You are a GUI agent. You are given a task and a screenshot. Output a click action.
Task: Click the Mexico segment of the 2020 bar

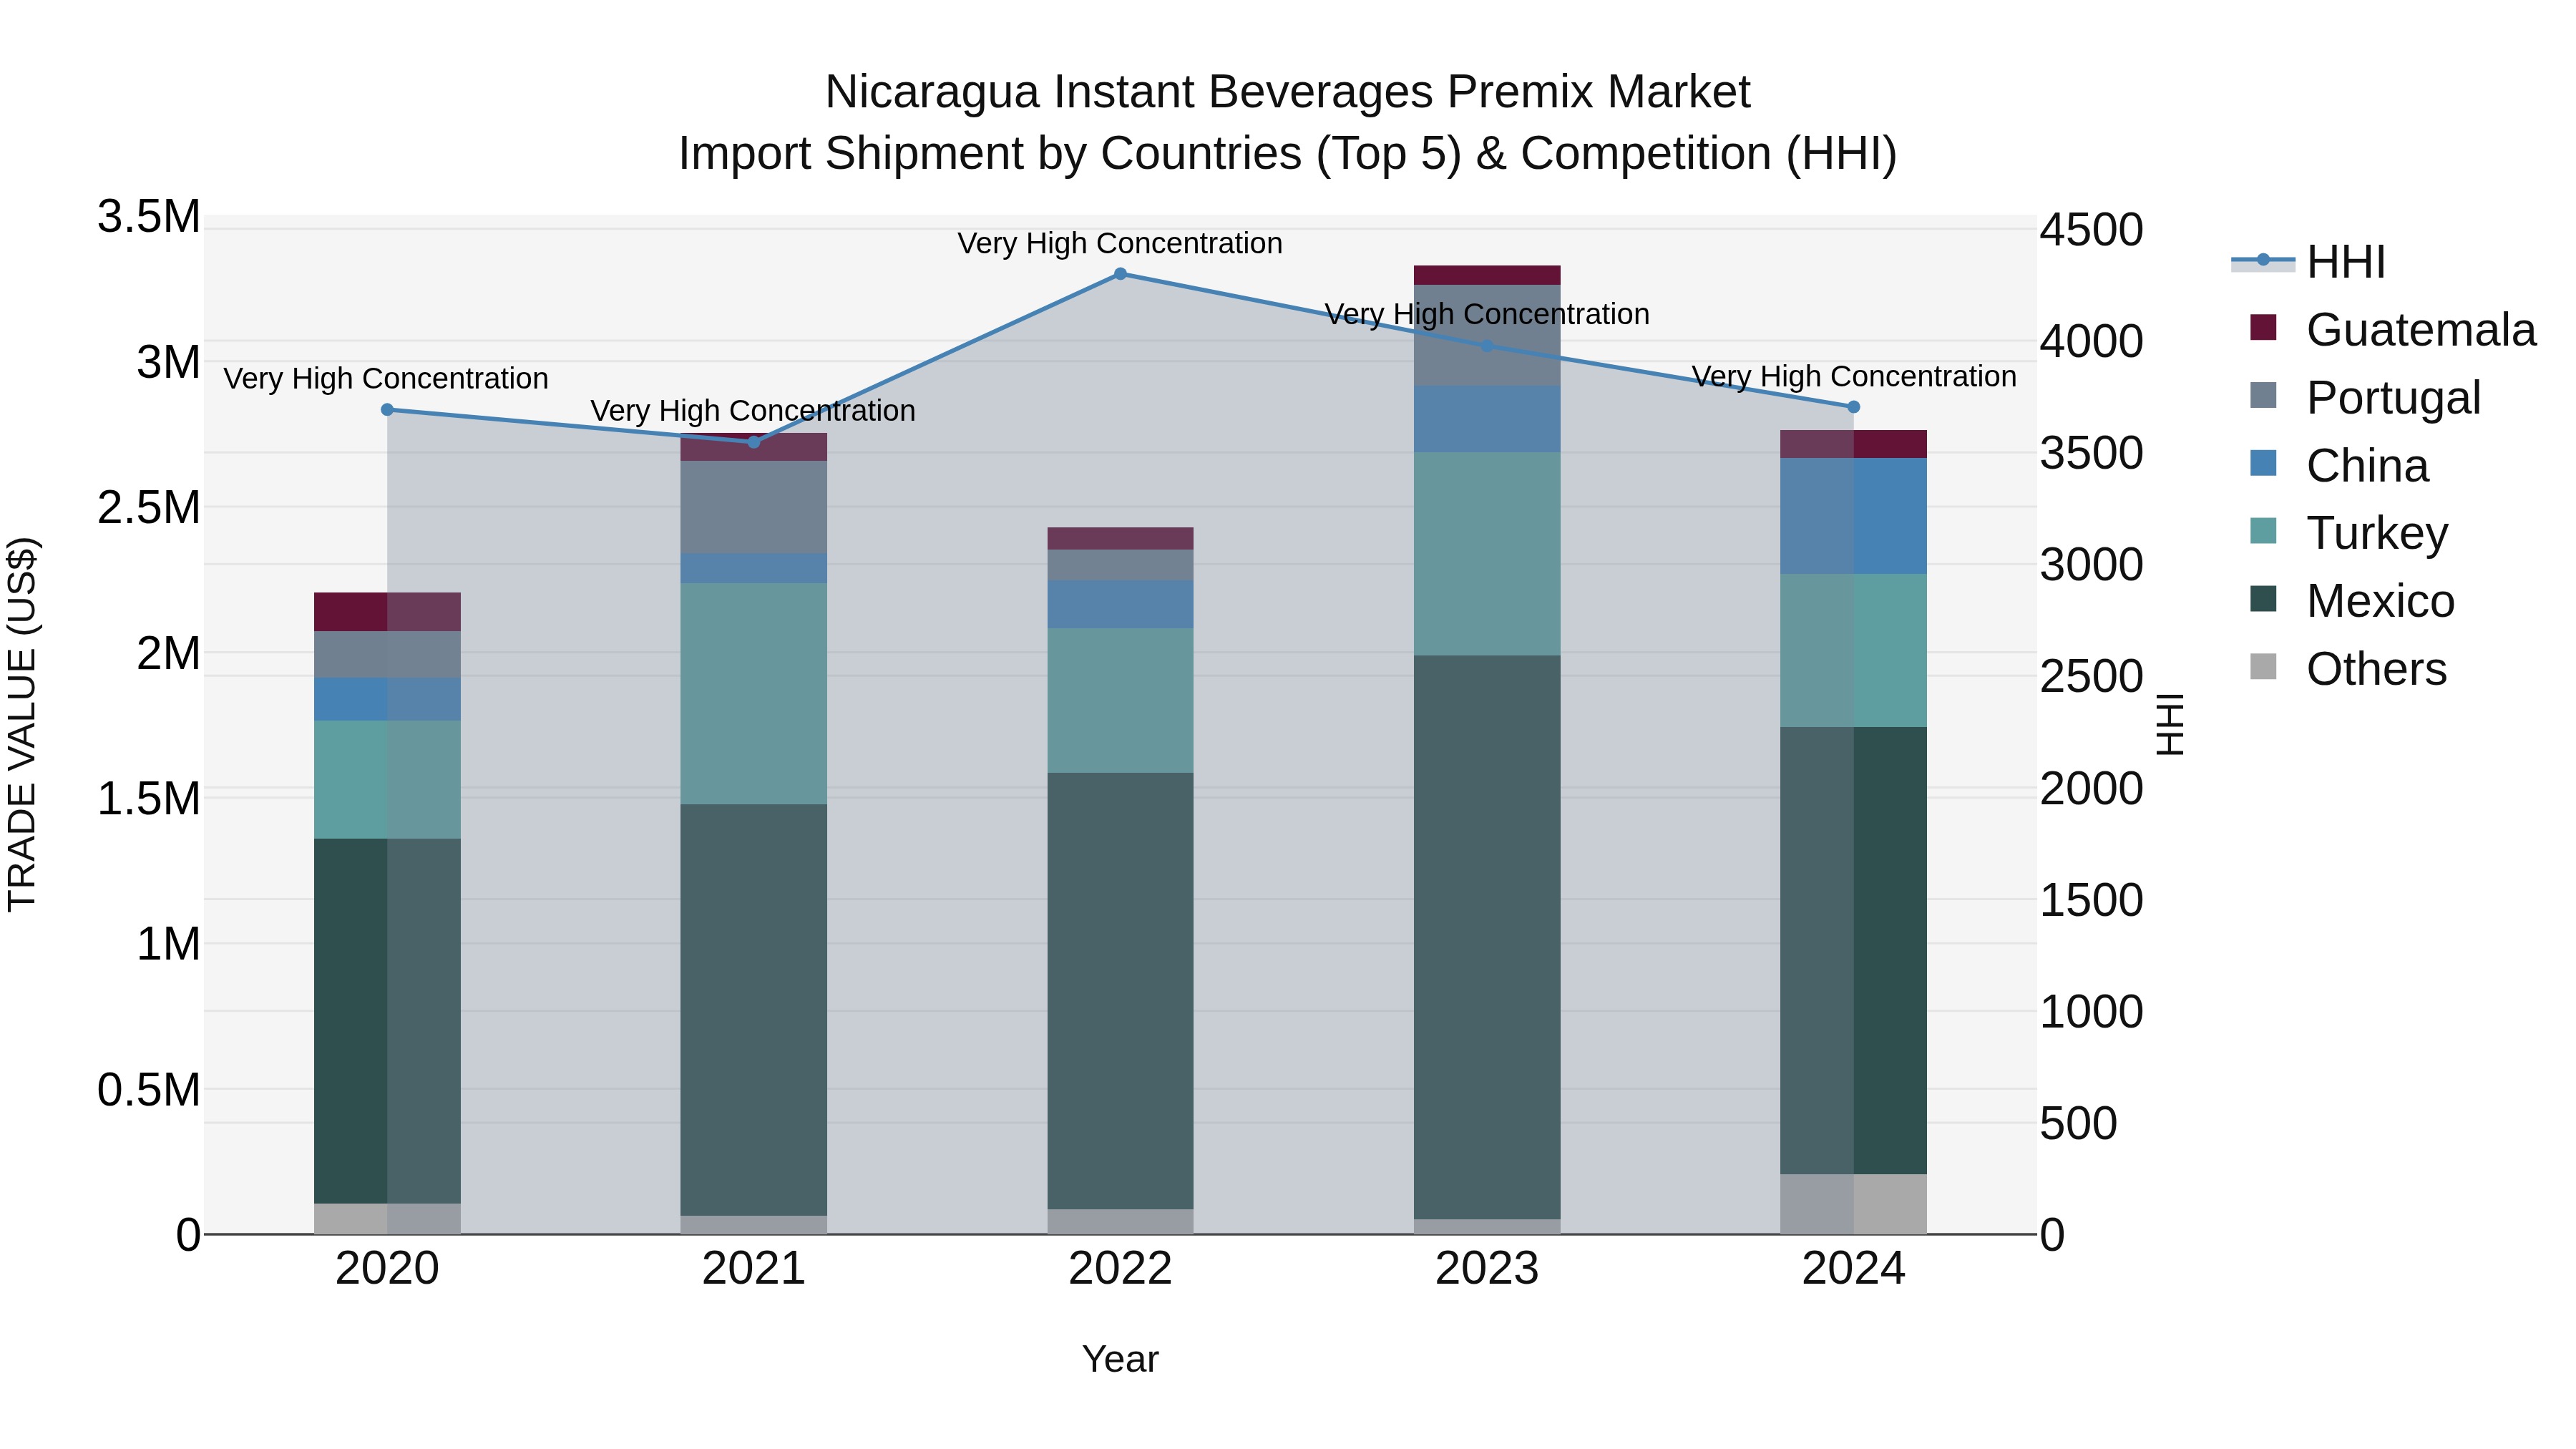(x=388, y=1021)
